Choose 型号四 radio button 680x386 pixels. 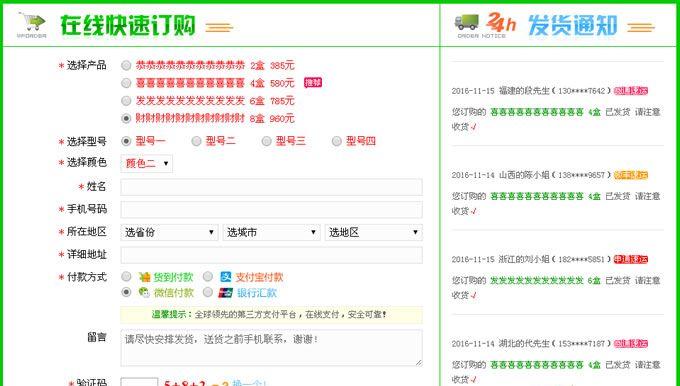coord(337,141)
